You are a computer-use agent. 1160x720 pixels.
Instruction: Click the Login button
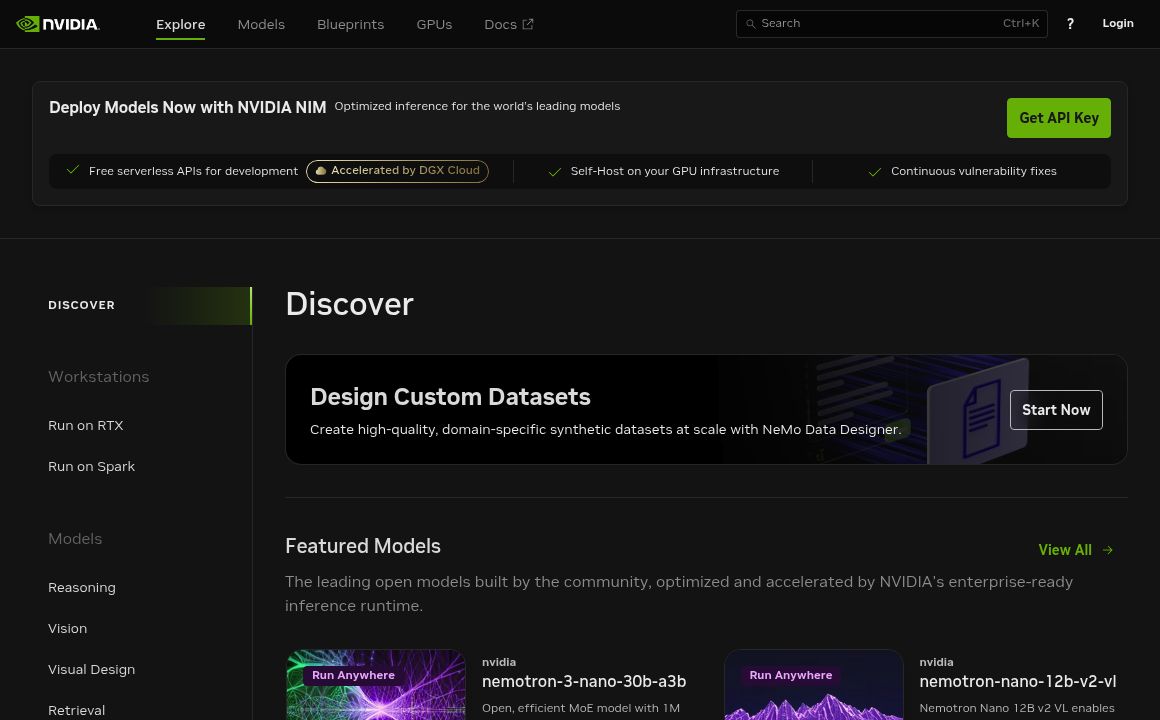tap(1118, 23)
